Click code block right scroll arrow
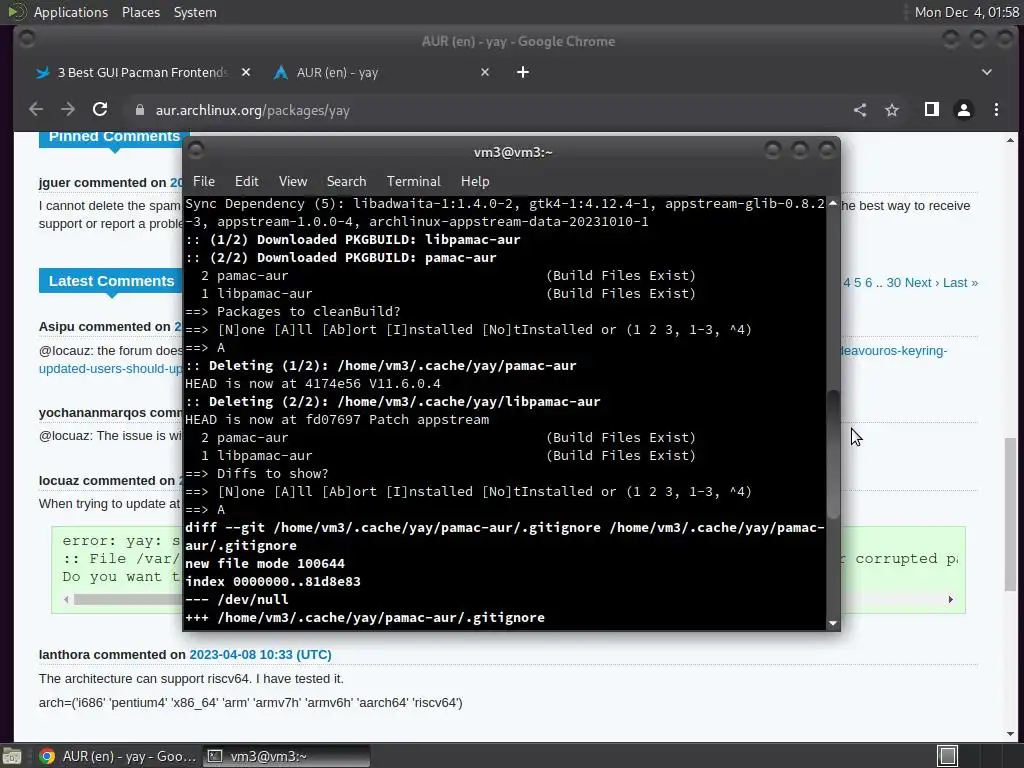Screen dimensions: 1024x768 click(951, 600)
